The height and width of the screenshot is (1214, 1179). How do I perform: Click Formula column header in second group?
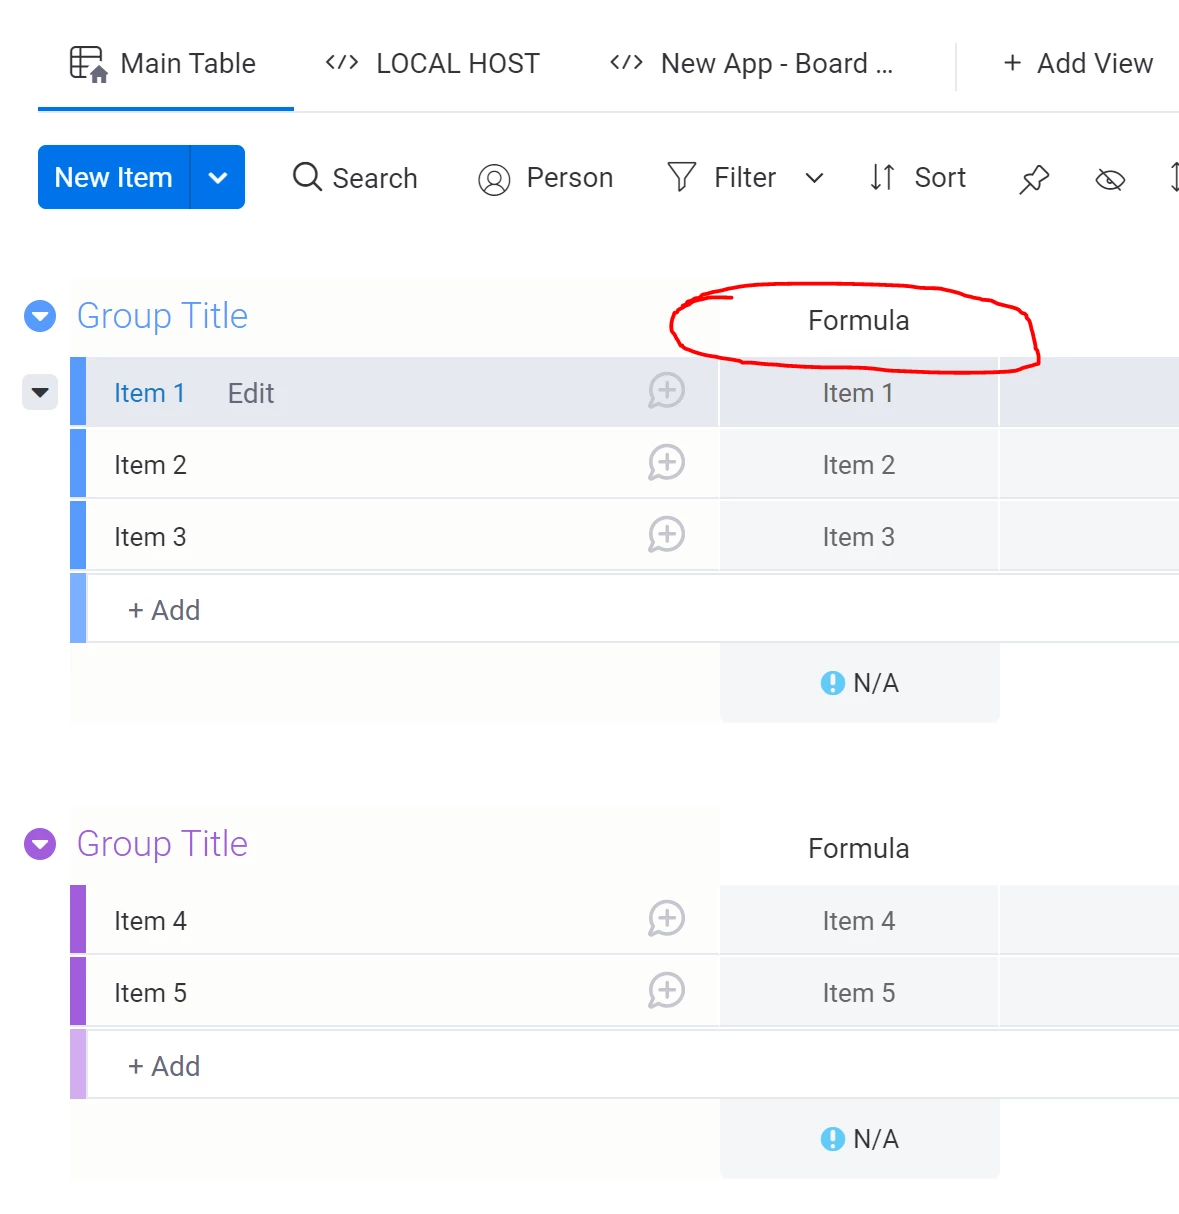click(859, 848)
